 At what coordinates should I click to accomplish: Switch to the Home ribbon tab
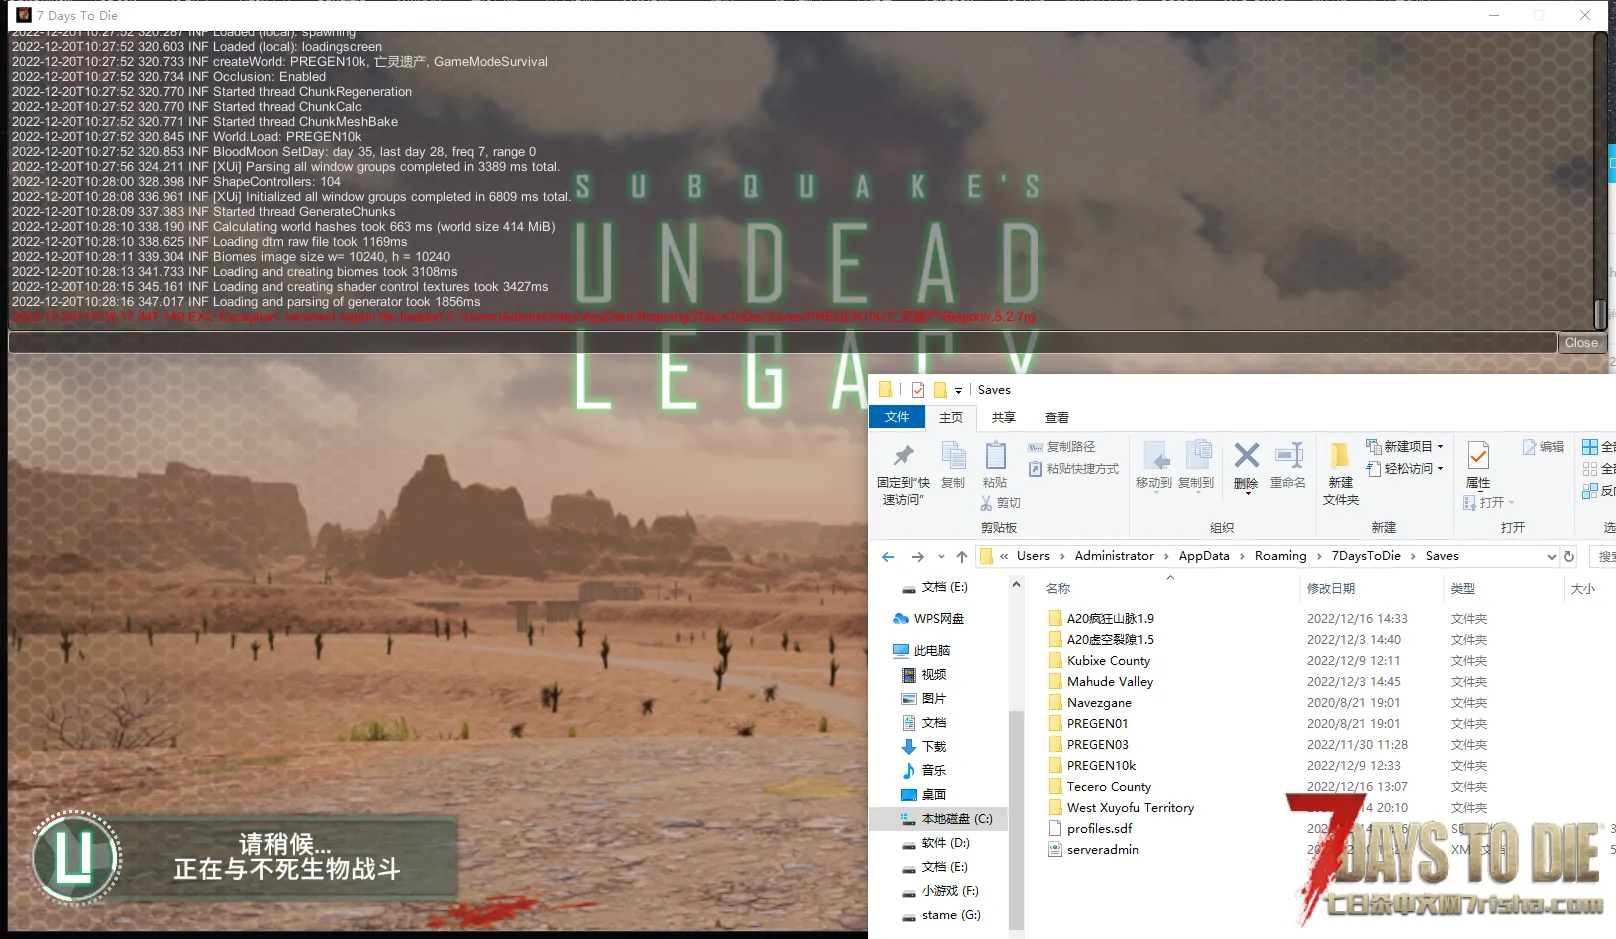pos(951,418)
